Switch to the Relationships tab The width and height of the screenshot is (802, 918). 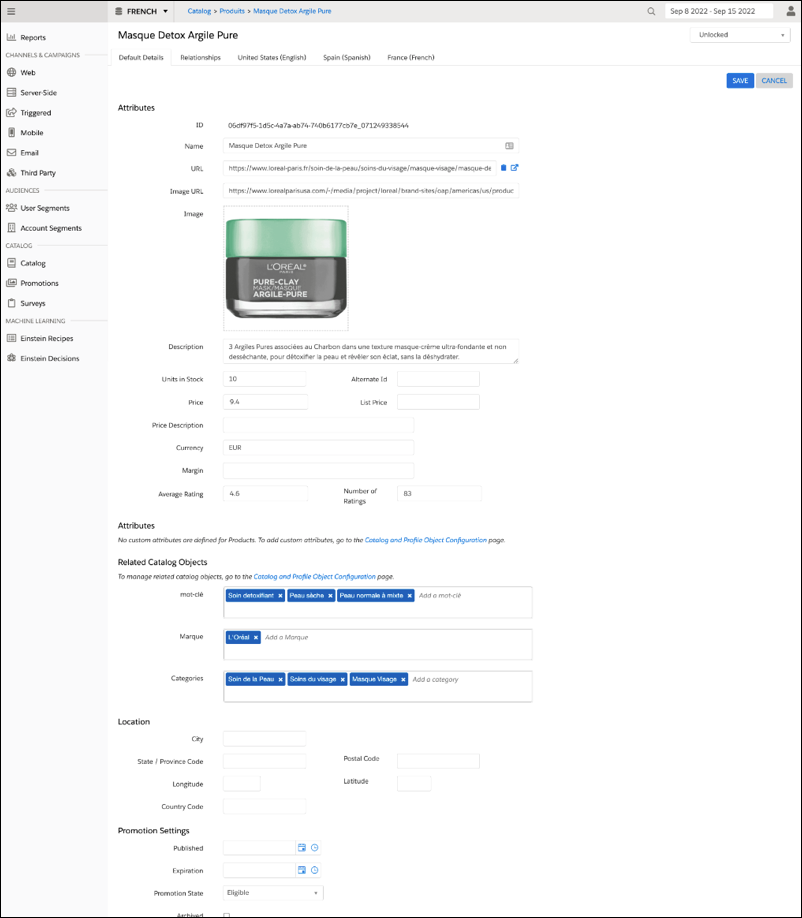coord(200,57)
